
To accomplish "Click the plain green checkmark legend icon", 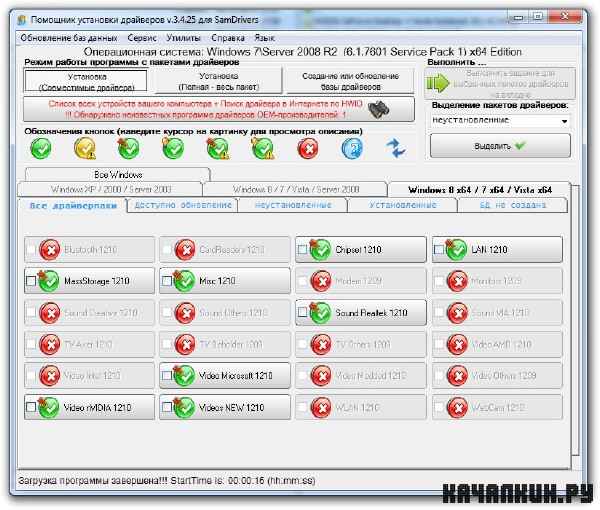I will 41,148.
